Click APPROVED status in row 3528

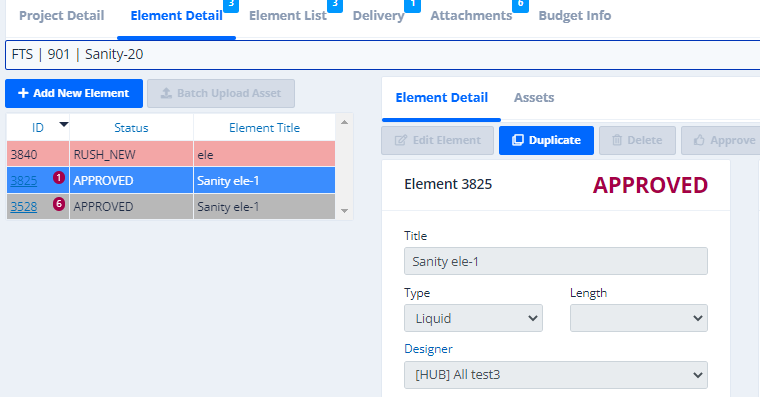pyautogui.click(x=131, y=206)
